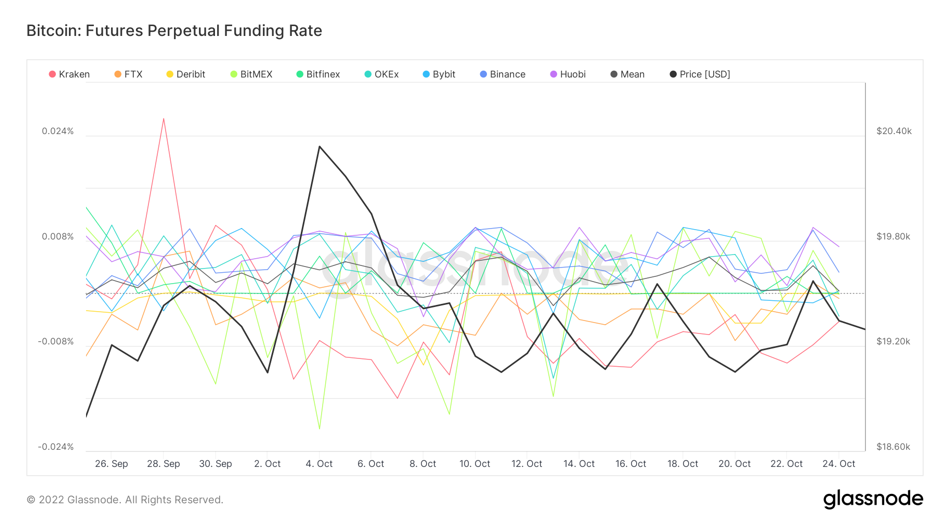Click the $19.80k right axis label

pyautogui.click(x=893, y=236)
